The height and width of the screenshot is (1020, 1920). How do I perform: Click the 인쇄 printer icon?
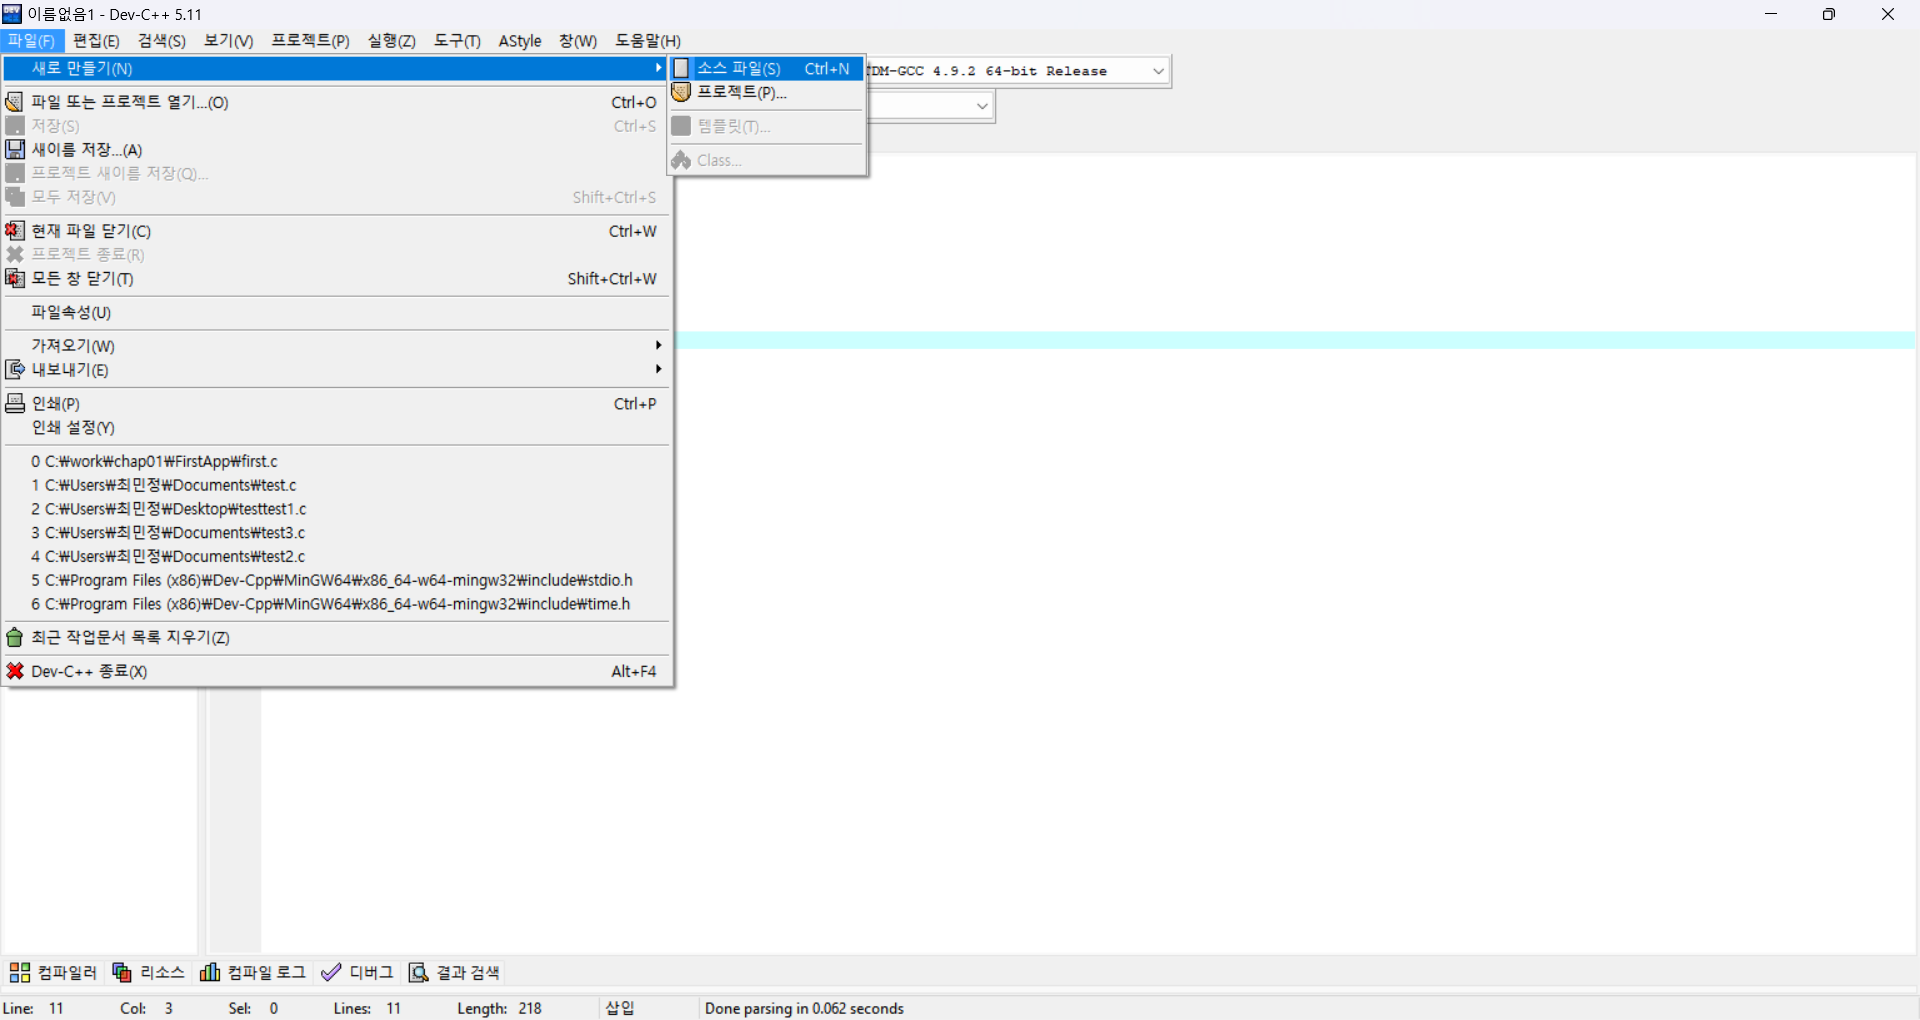(15, 403)
